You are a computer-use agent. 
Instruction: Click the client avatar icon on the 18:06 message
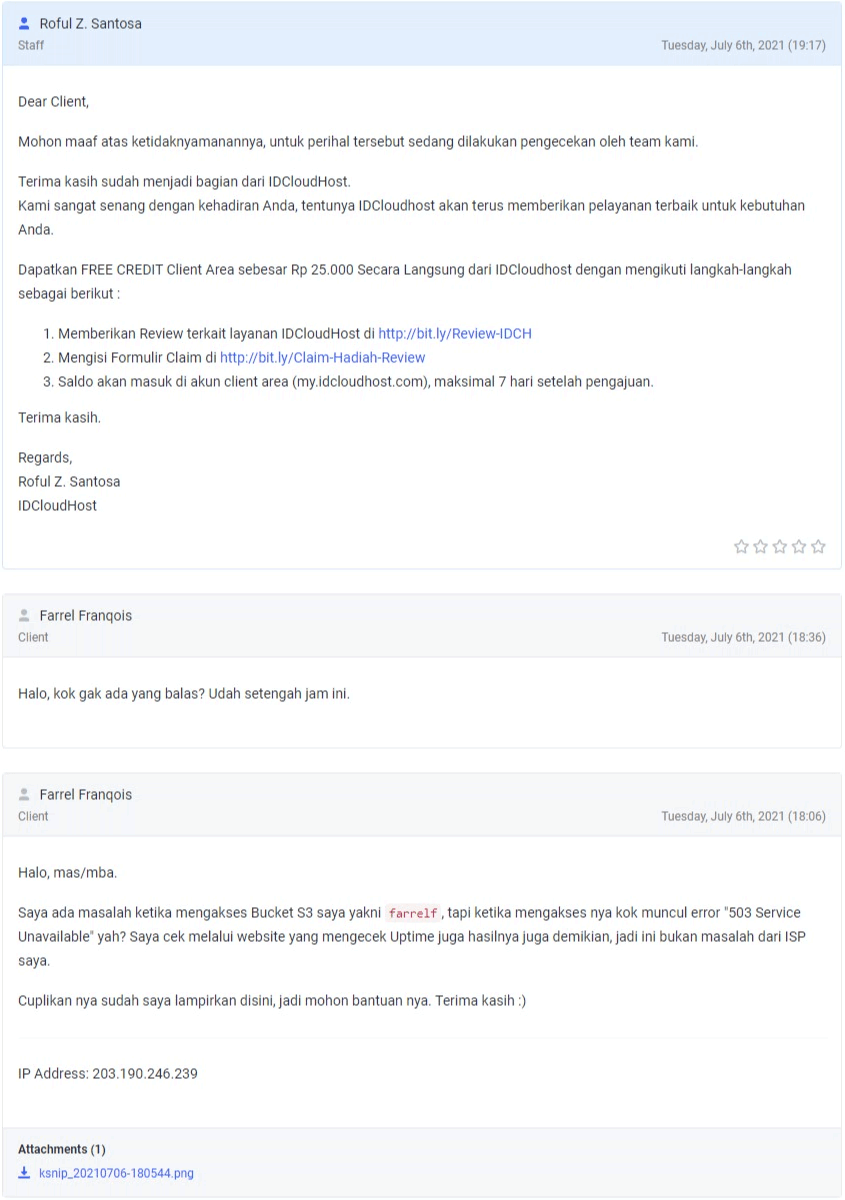point(25,794)
